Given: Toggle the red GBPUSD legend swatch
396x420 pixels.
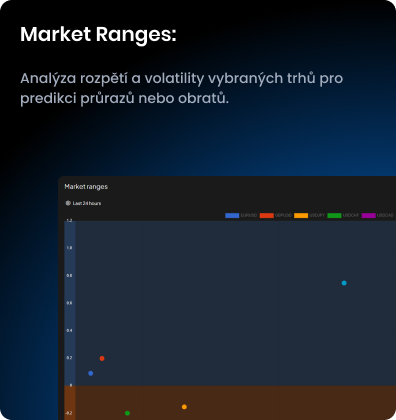Looking at the screenshot, I should [x=266, y=215].
